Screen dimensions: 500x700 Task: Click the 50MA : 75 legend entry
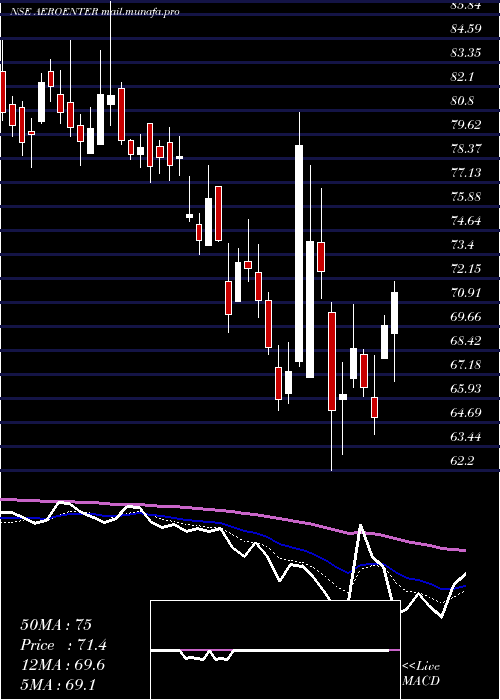pos(56,625)
